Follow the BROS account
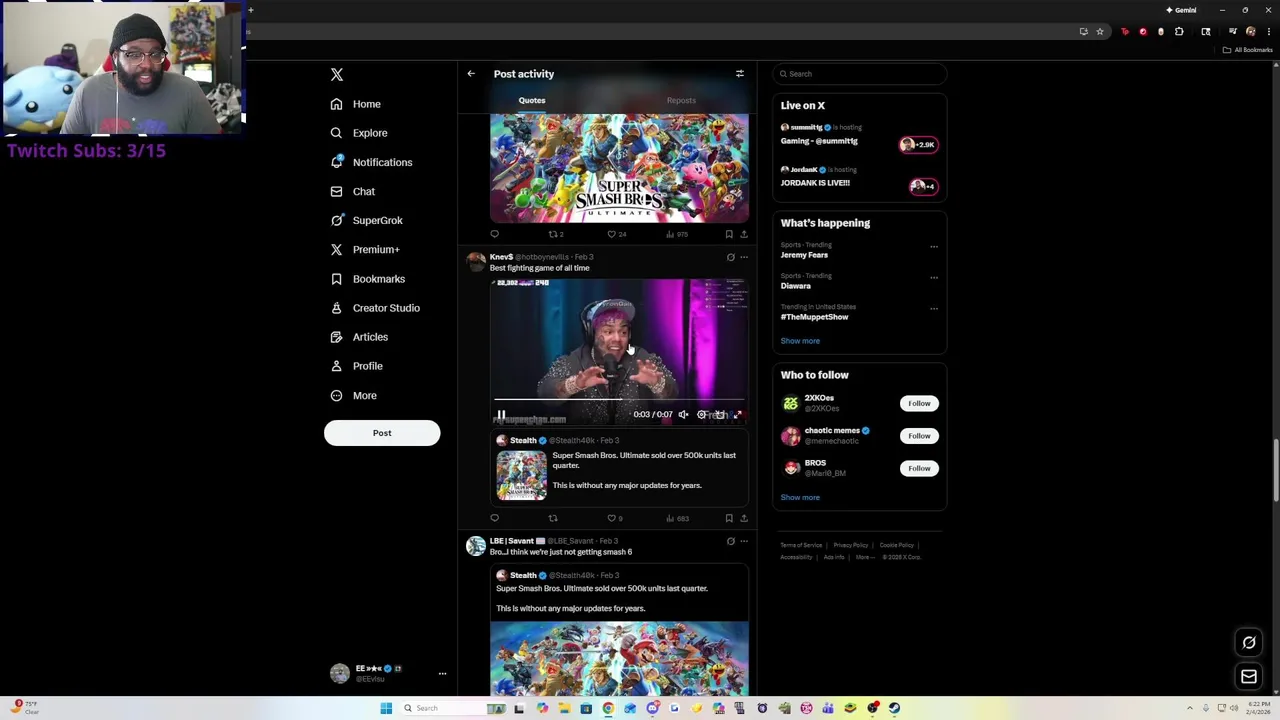1280x720 pixels. 919,468
